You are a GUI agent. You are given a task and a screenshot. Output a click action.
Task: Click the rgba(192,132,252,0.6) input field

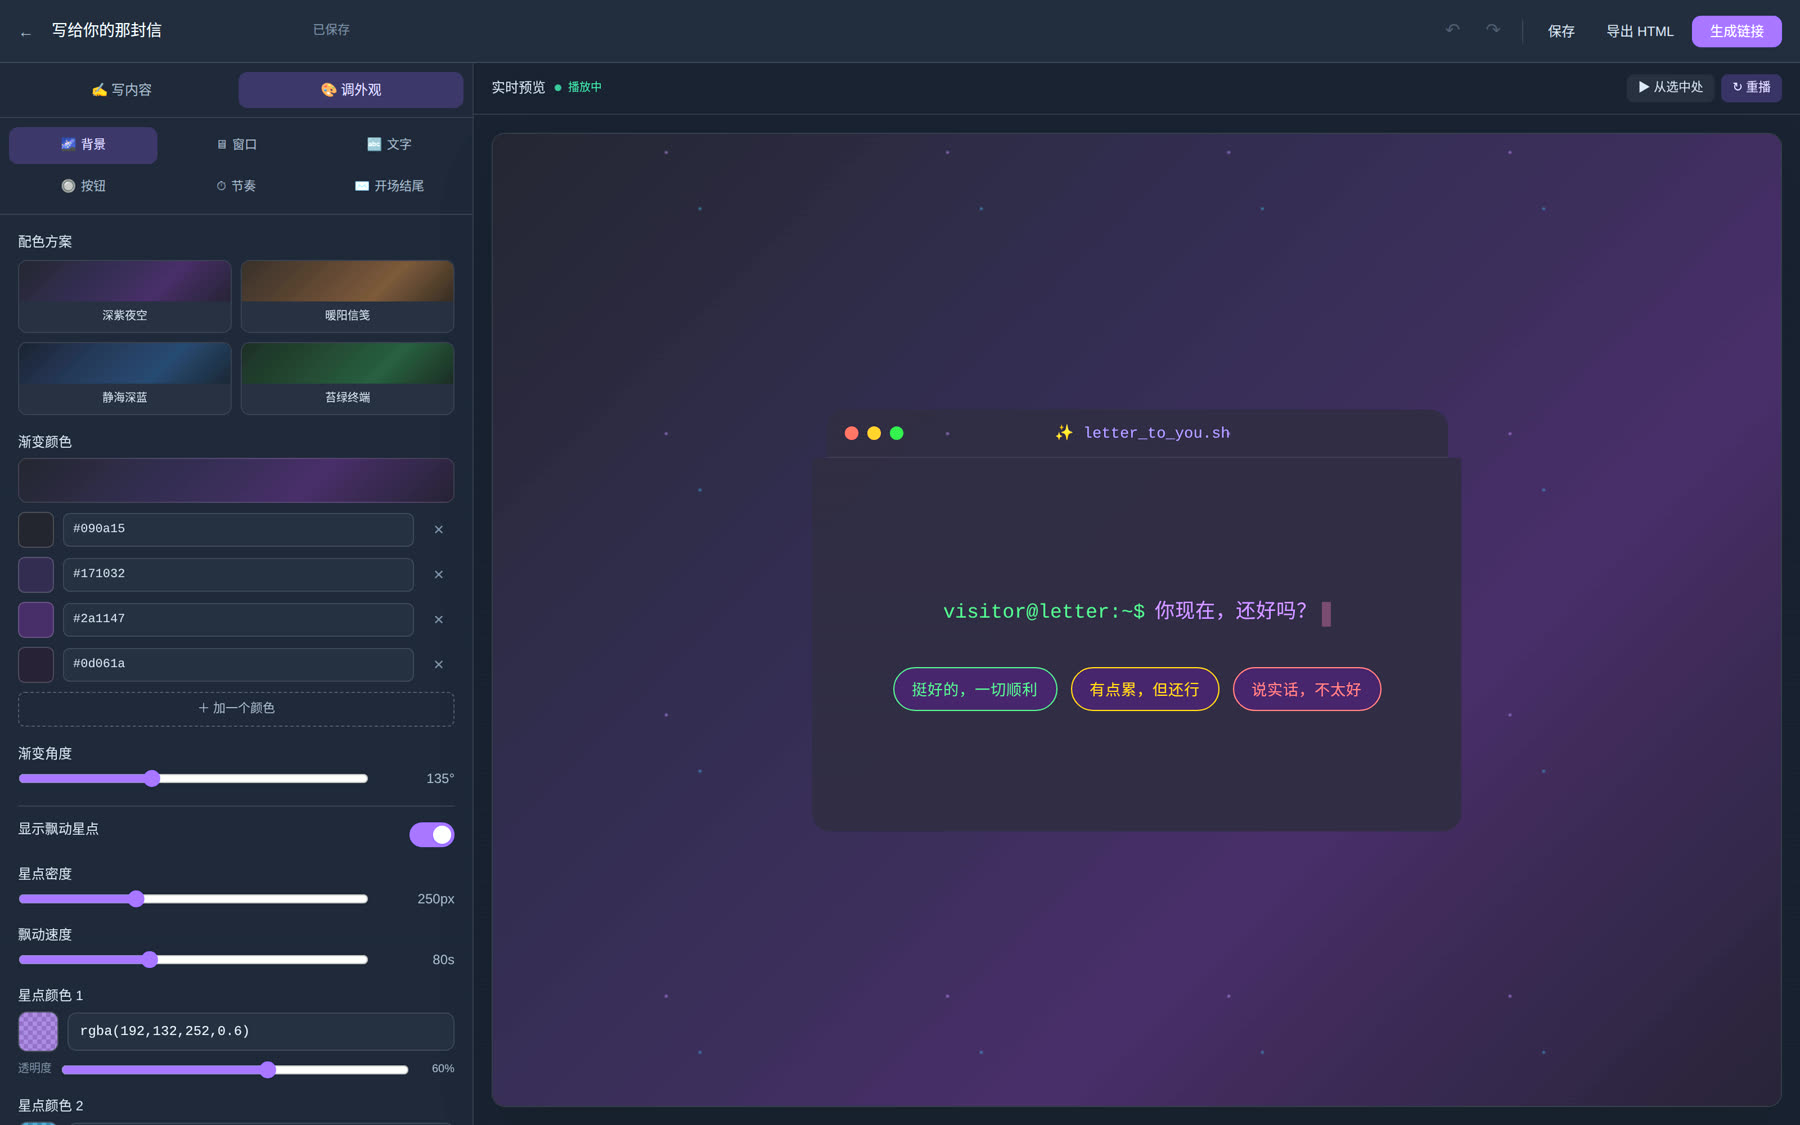click(260, 1032)
